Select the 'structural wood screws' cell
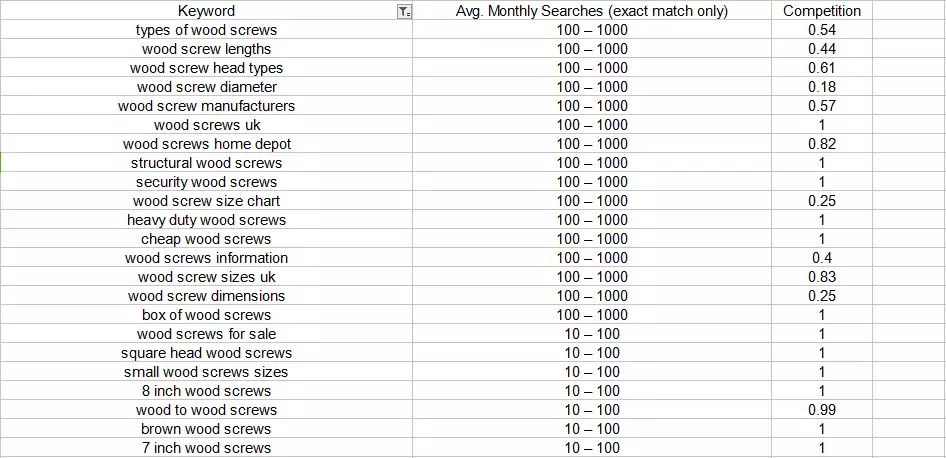Screen dimensions: 946x458 pyautogui.click(x=206, y=163)
